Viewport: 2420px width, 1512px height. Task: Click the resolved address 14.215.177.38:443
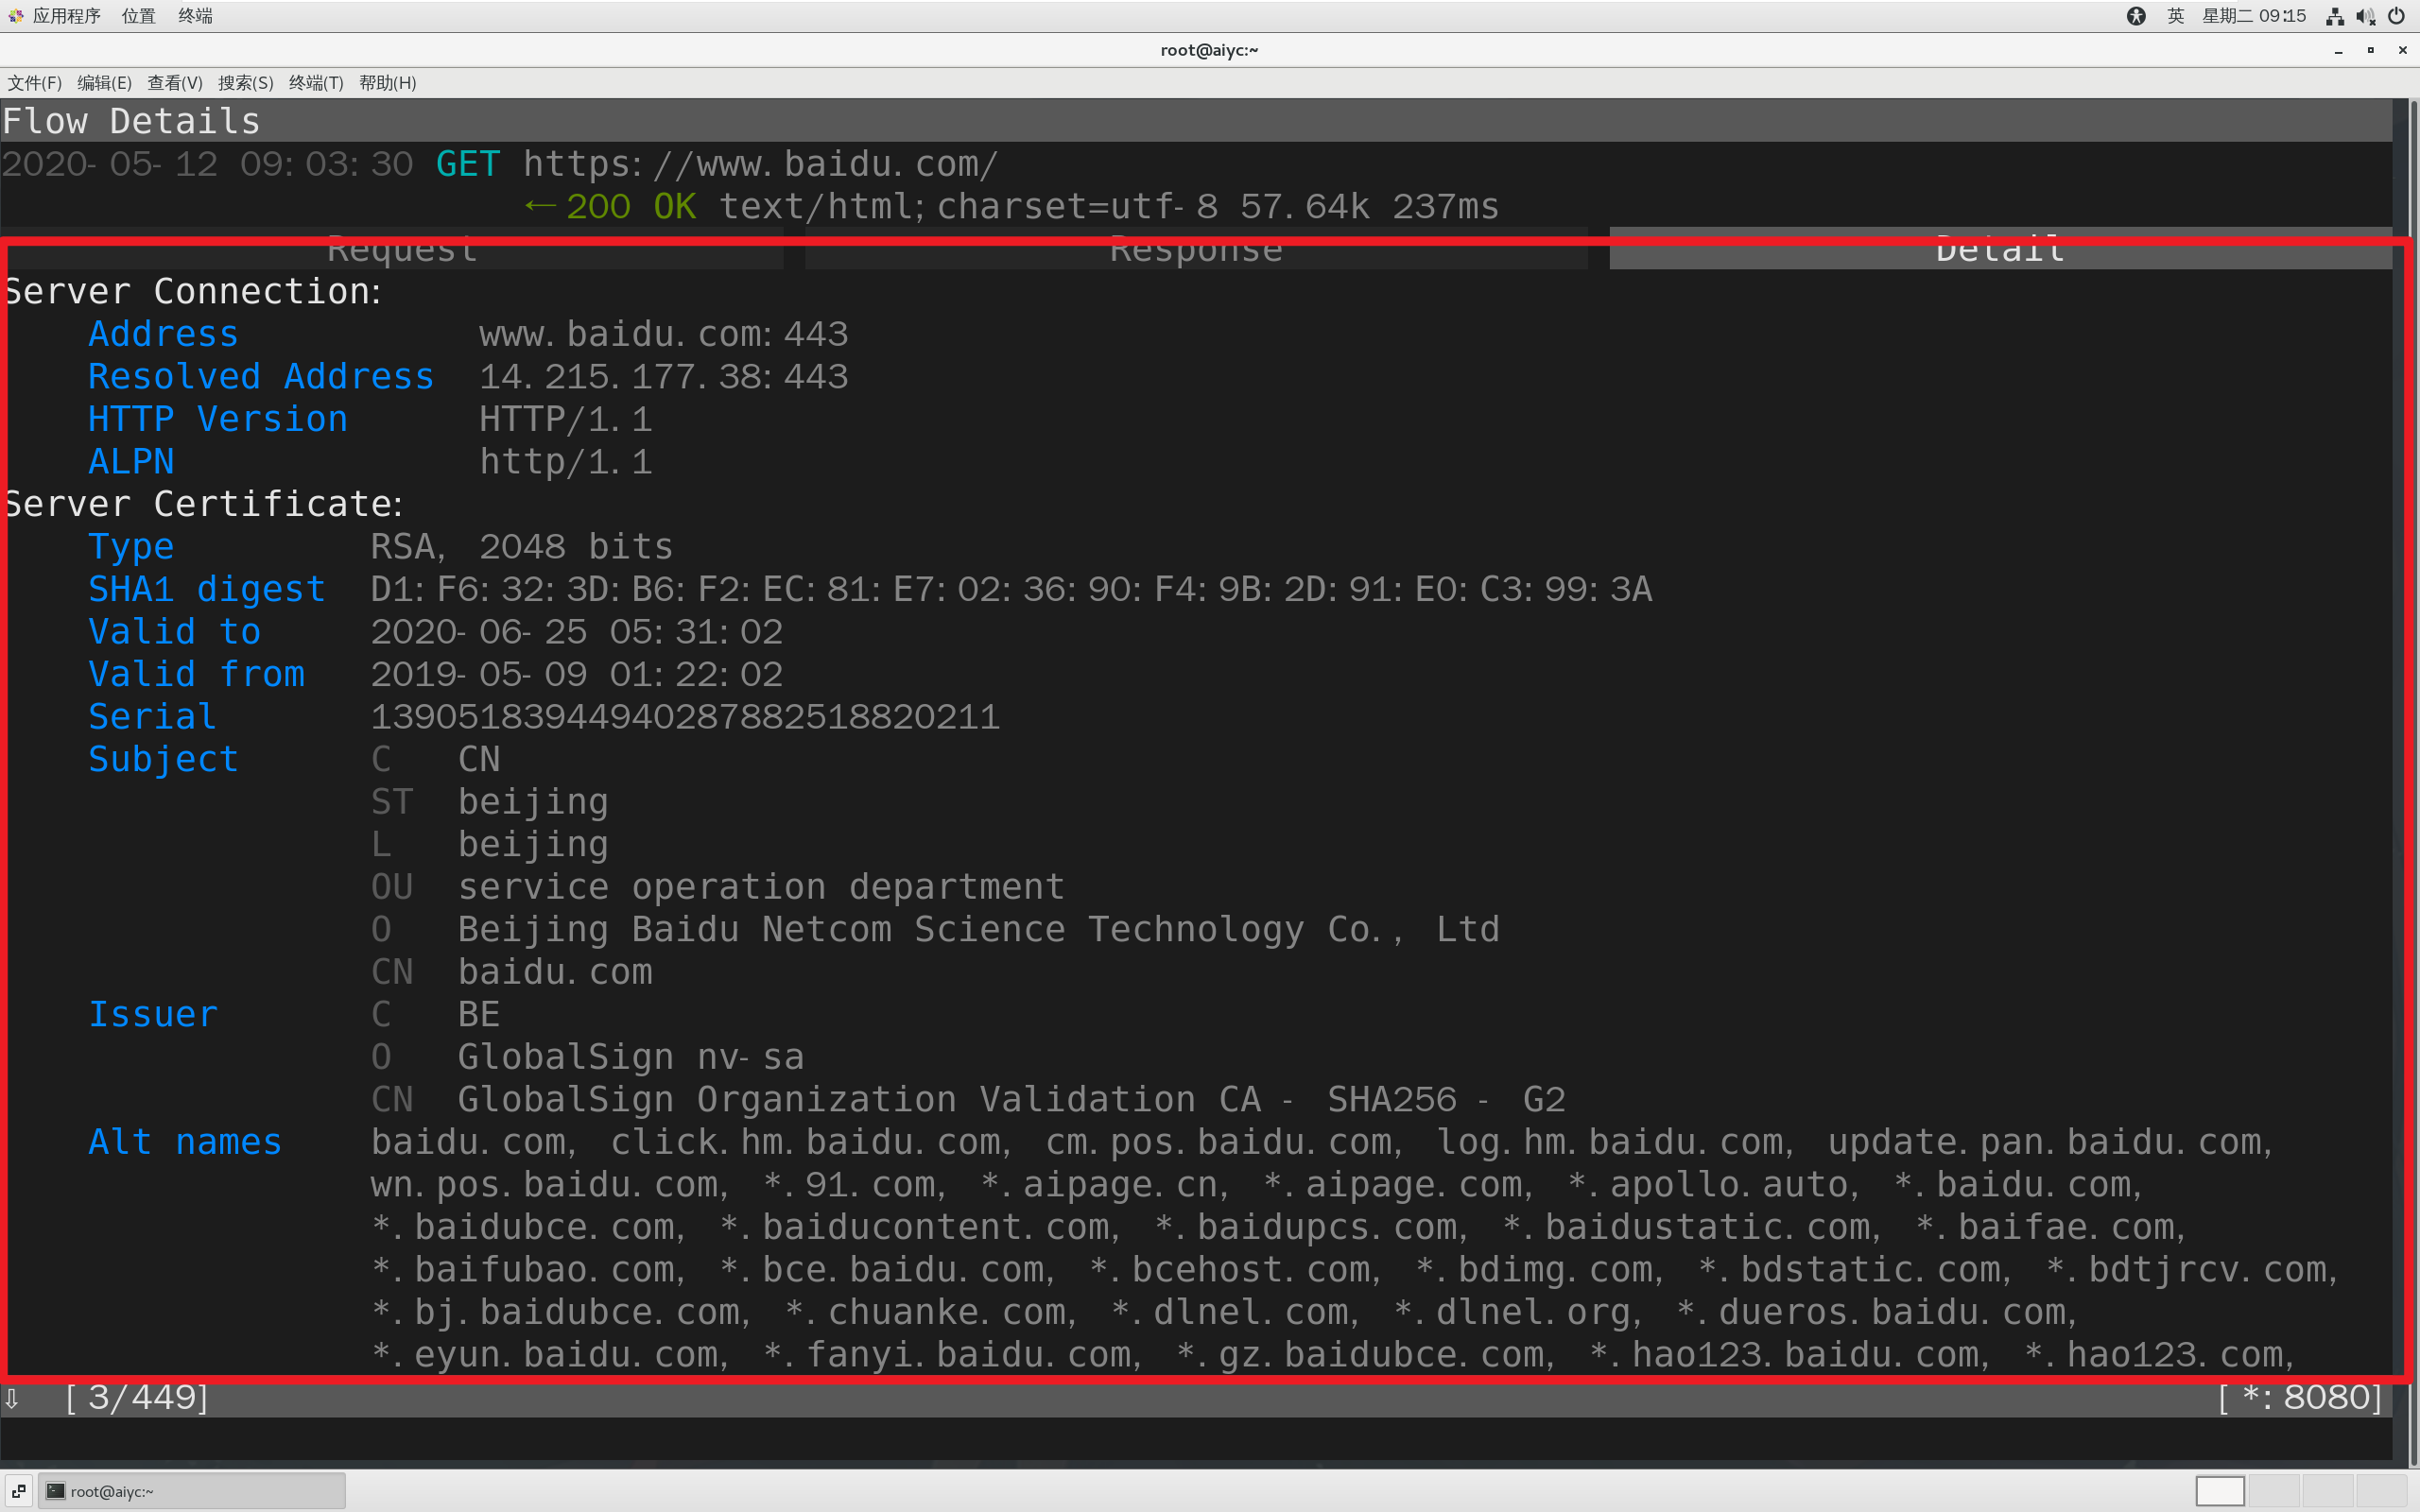(x=664, y=377)
